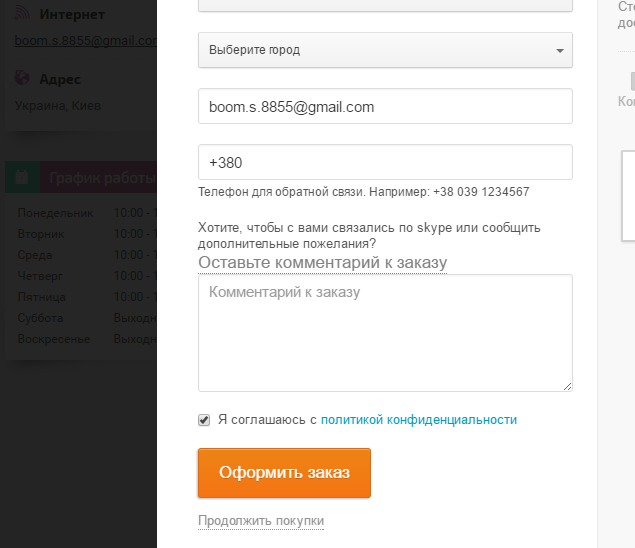
Task: Click the Украина, Киев address text
Action: [x=58, y=106]
